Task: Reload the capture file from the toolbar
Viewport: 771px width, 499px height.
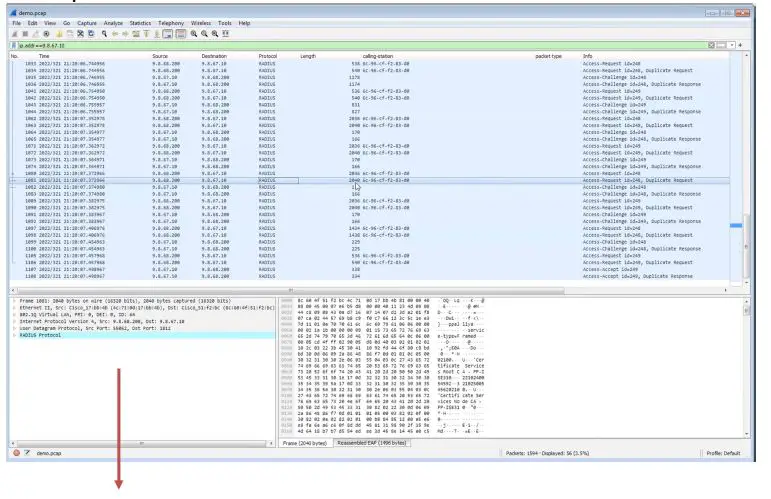Action: tap(91, 34)
